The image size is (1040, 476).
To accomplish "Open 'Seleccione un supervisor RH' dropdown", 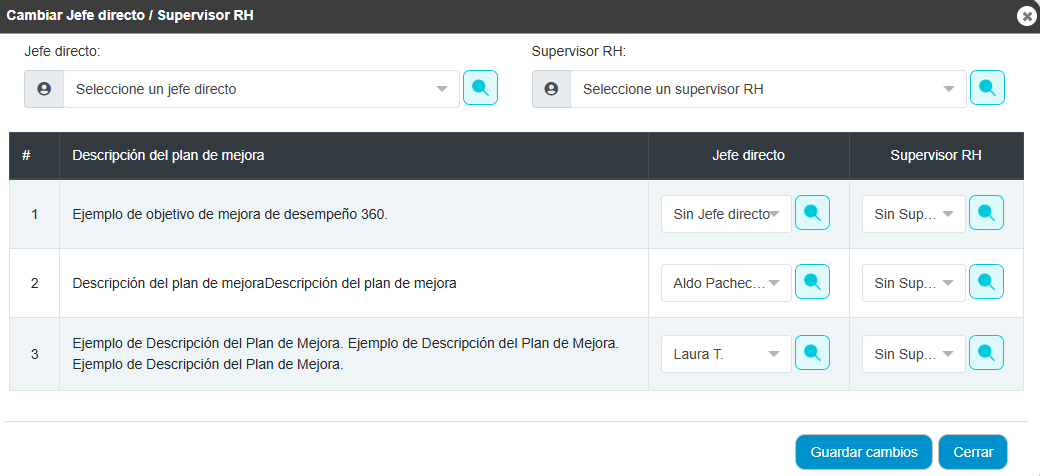I will pyautogui.click(x=768, y=89).
